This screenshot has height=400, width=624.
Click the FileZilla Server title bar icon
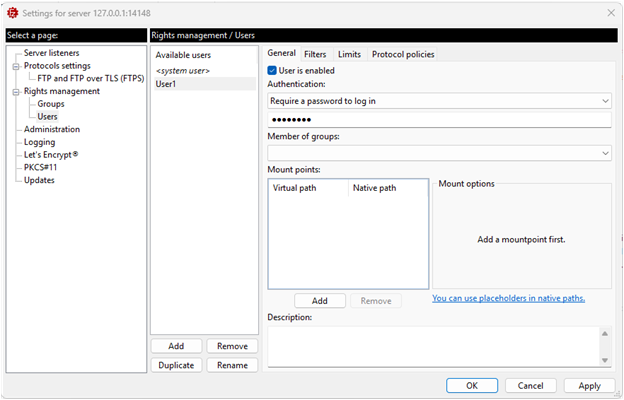pos(11,11)
